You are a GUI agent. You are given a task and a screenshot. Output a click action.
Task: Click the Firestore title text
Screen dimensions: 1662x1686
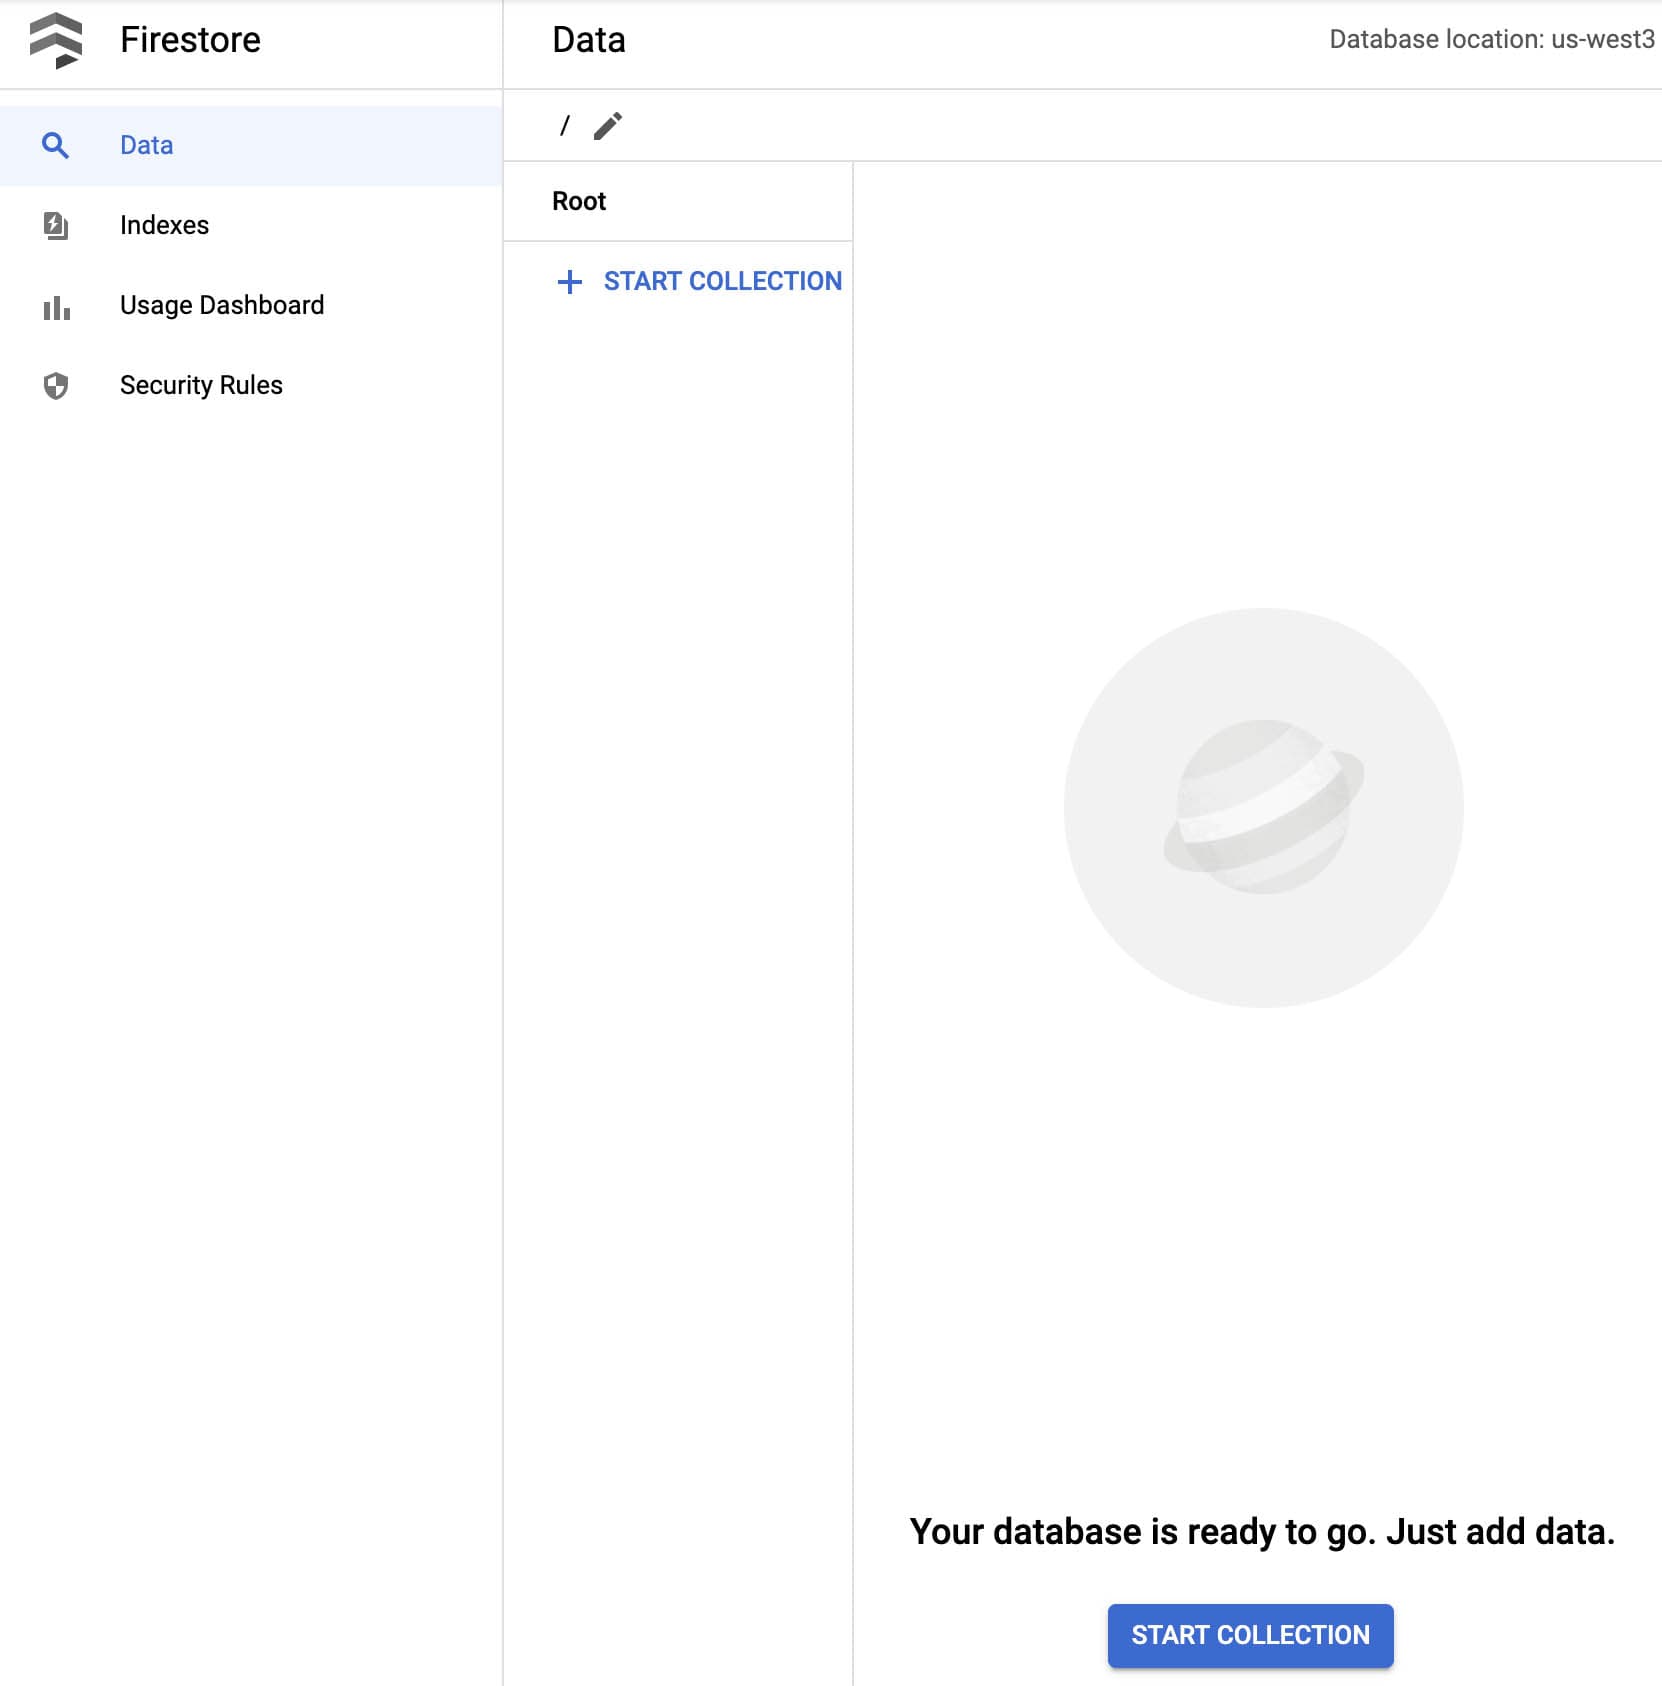pyautogui.click(x=190, y=40)
